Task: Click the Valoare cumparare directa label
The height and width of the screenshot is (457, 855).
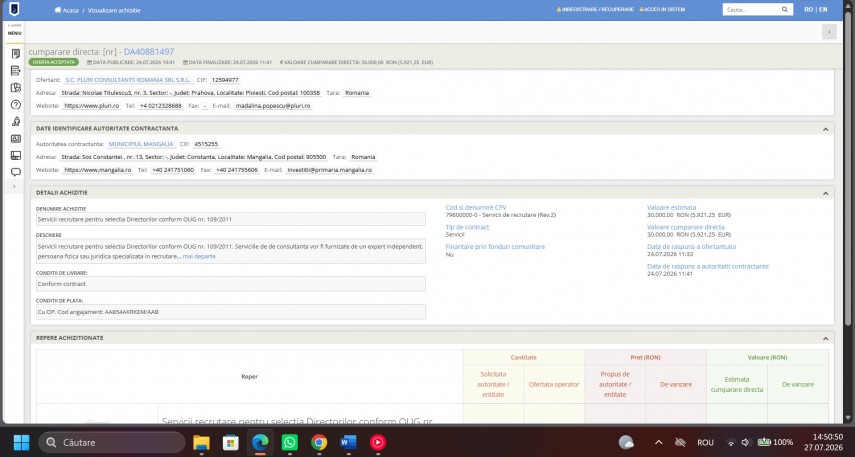Action: coord(686,227)
